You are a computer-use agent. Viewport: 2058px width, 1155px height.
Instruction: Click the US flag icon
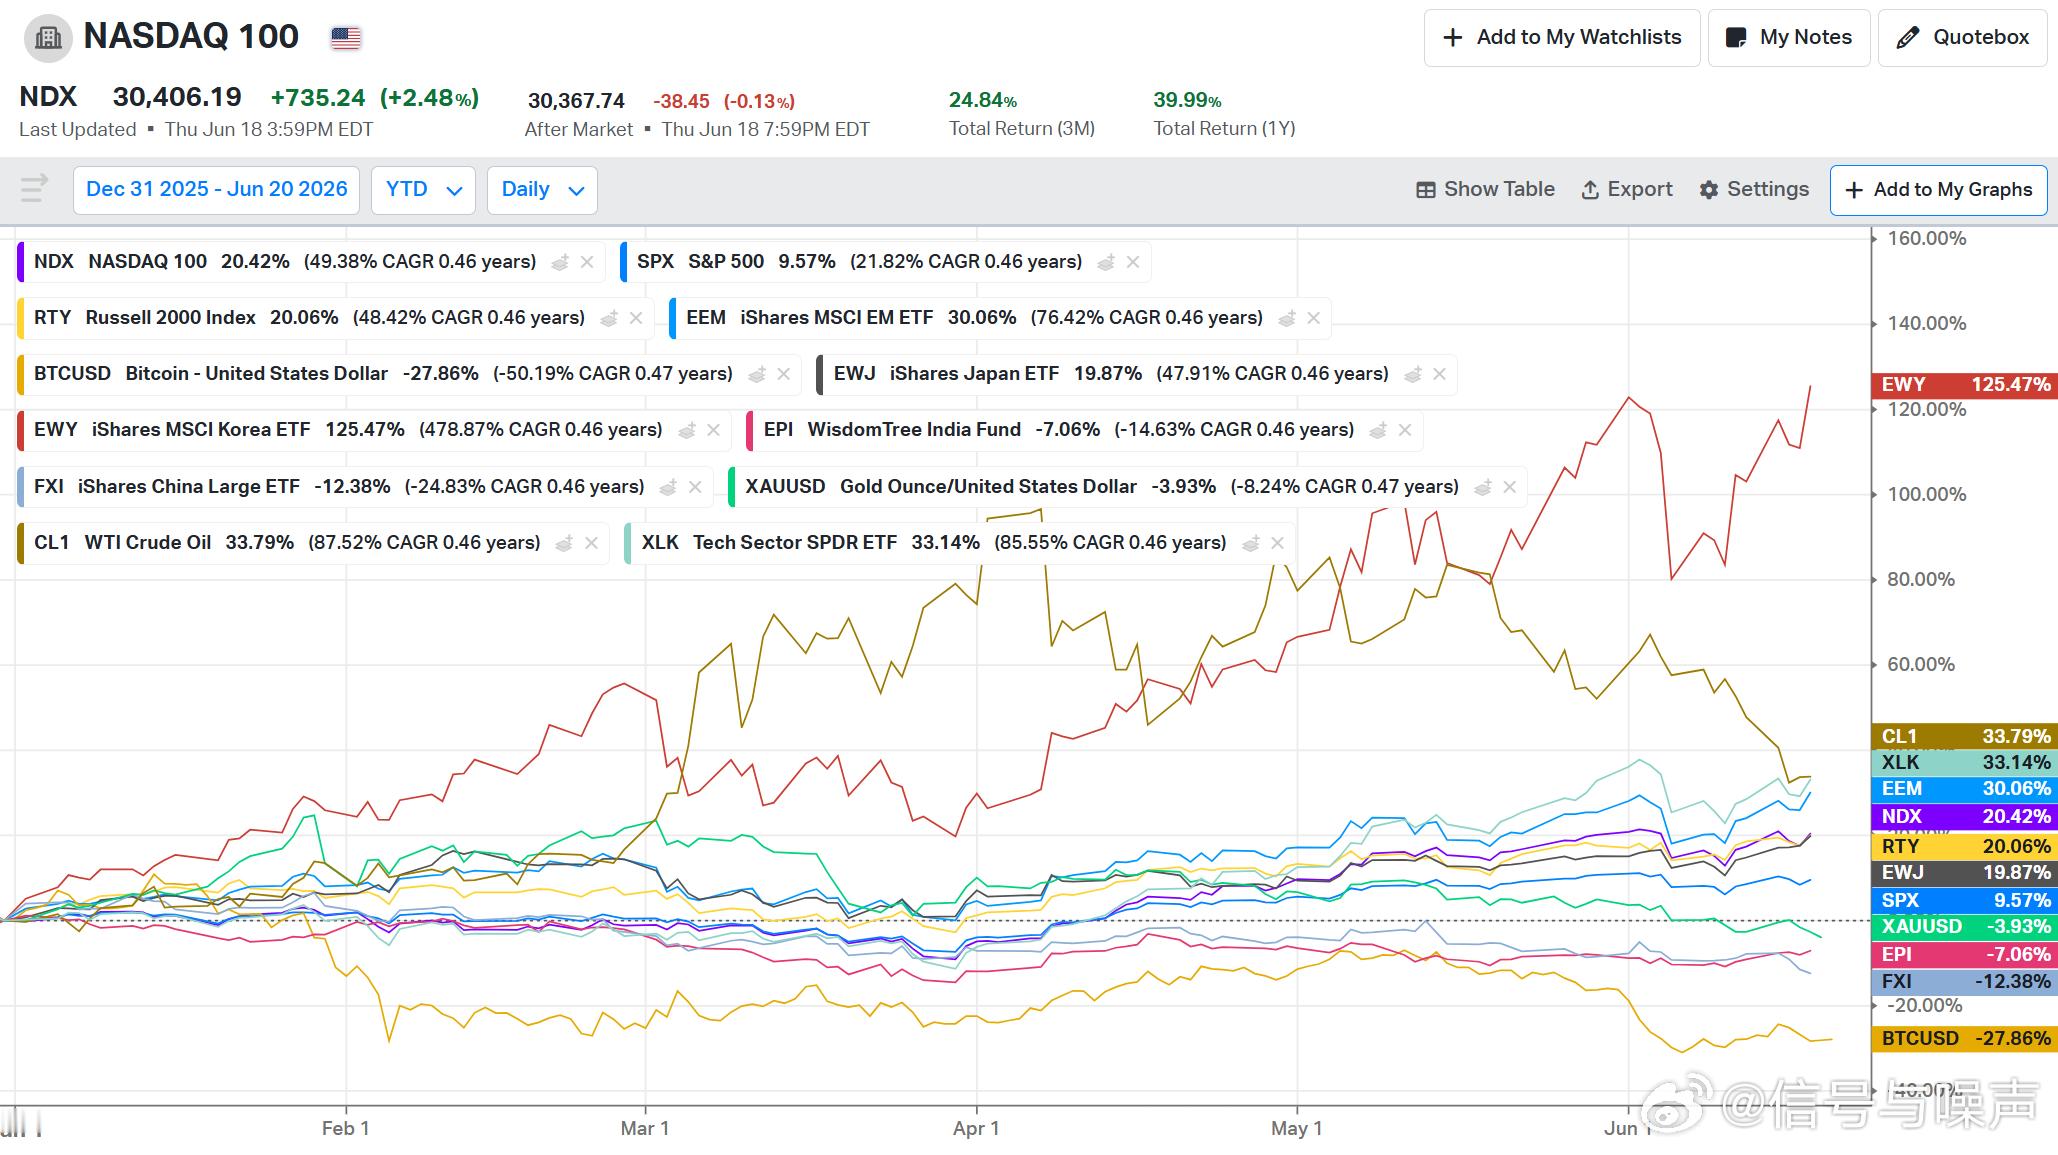coord(345,38)
